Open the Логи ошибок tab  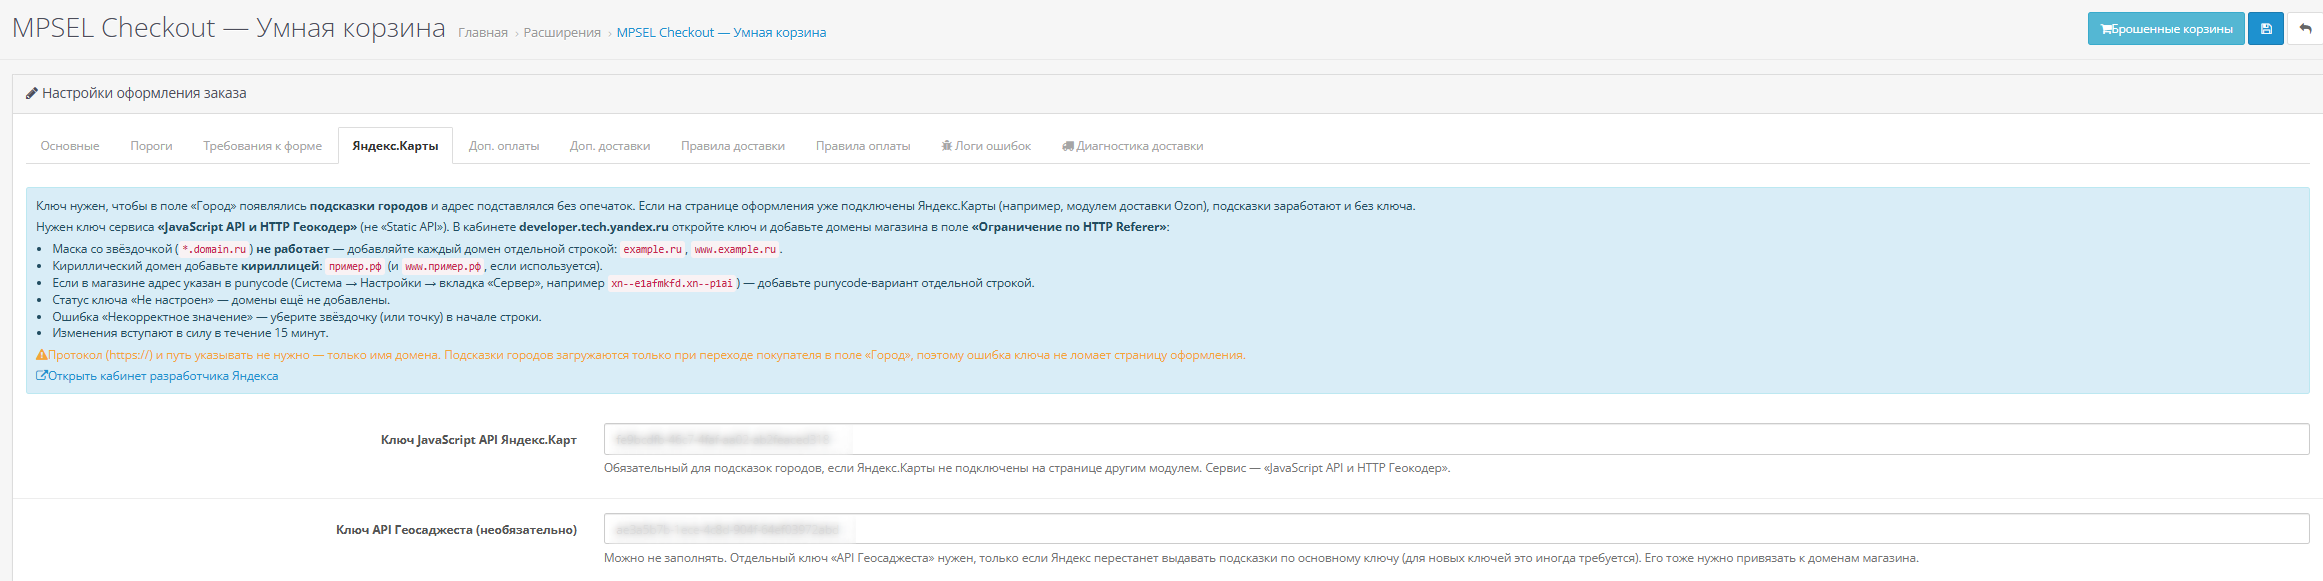(x=986, y=146)
